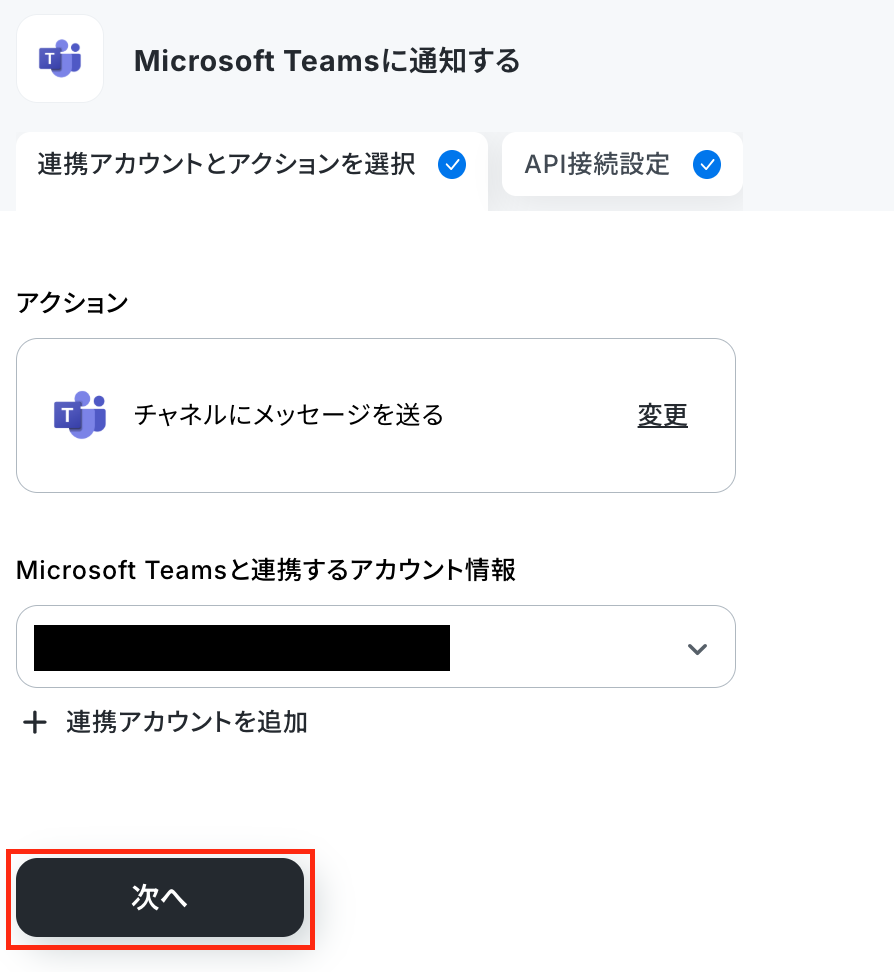Proceed with the 次へ button

160,898
